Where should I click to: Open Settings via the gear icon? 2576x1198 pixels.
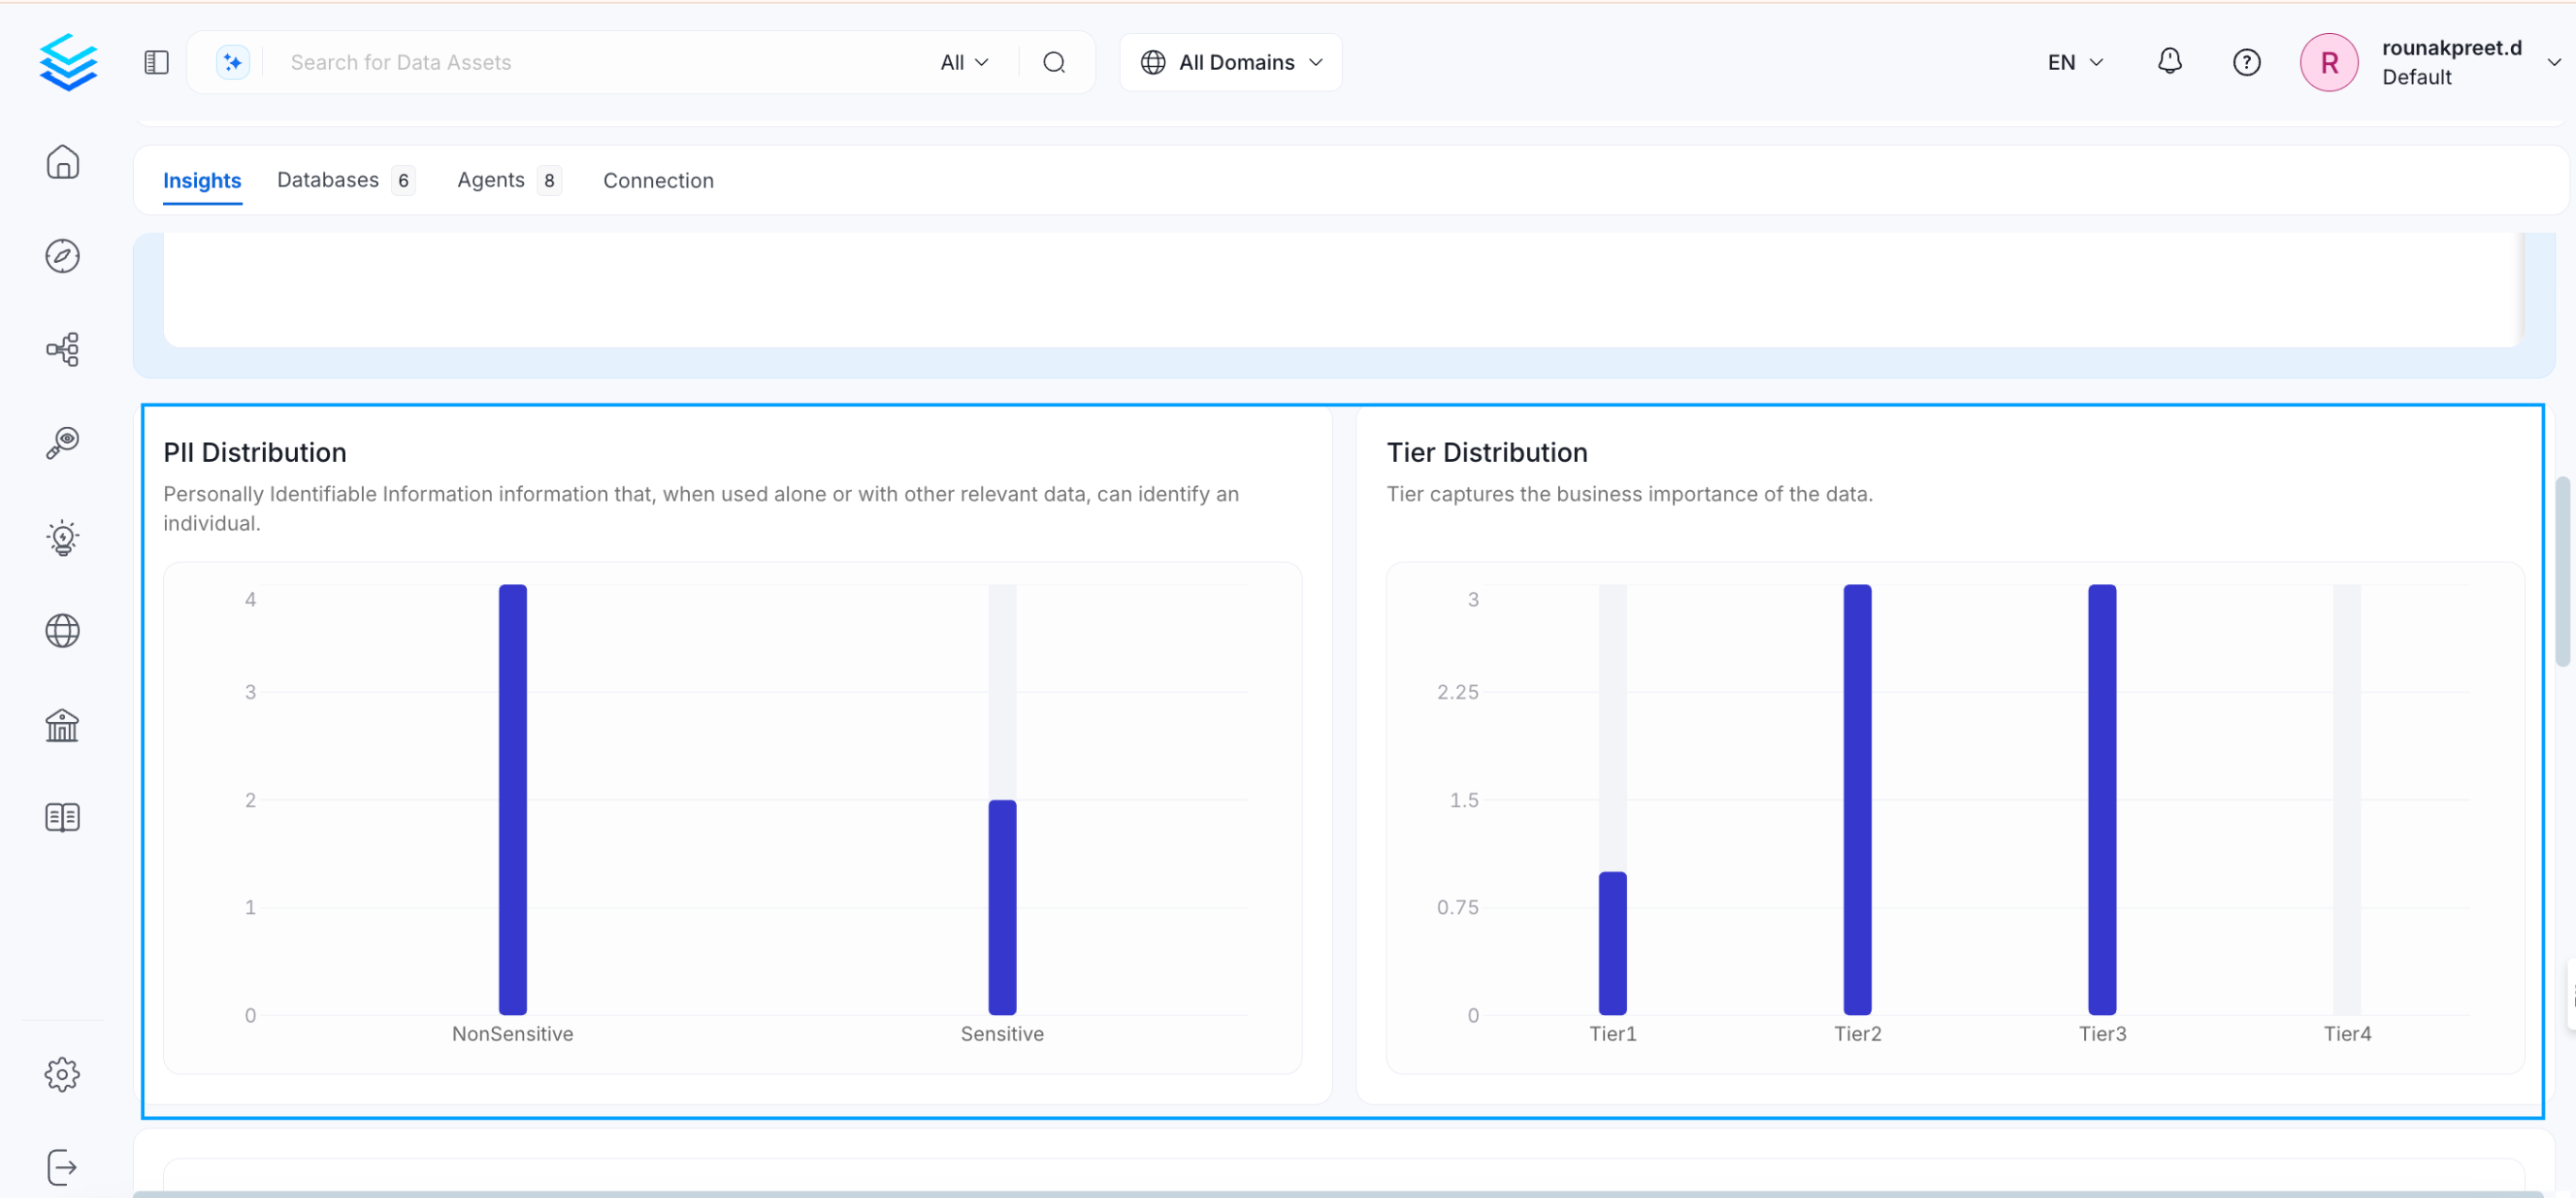point(62,1074)
